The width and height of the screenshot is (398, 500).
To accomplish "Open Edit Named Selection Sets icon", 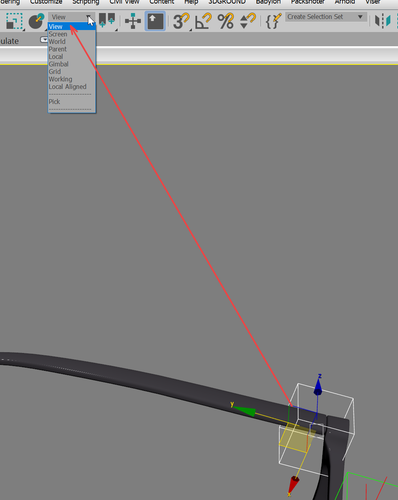I will click(273, 21).
